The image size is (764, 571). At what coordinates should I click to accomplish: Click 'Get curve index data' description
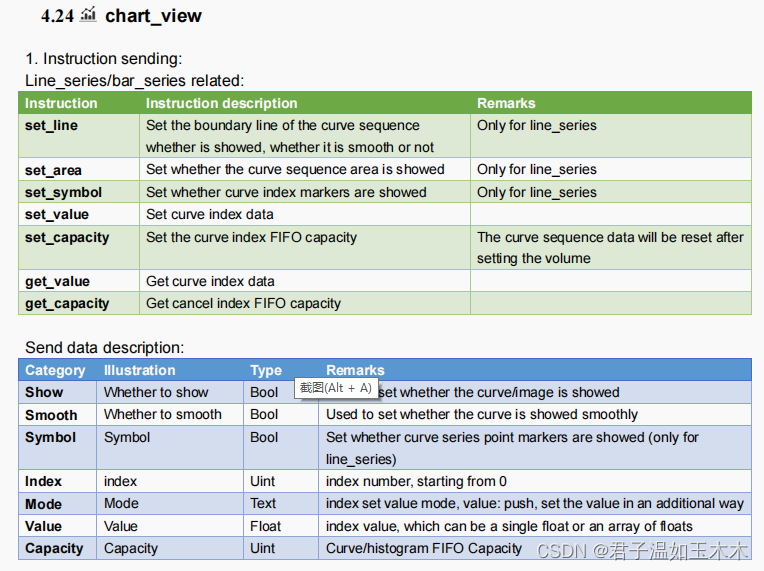click(210, 282)
